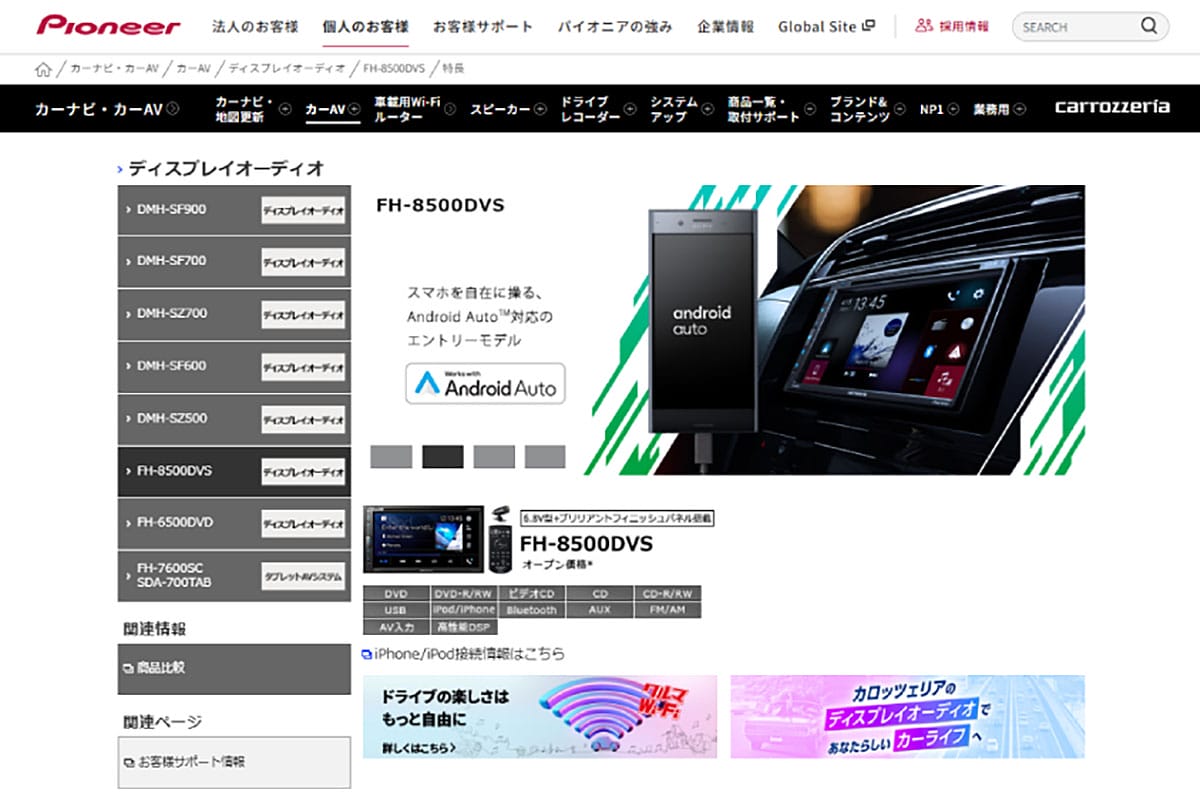
Task: Select DMH-SF700 in sidebar
Action: pos(234,261)
